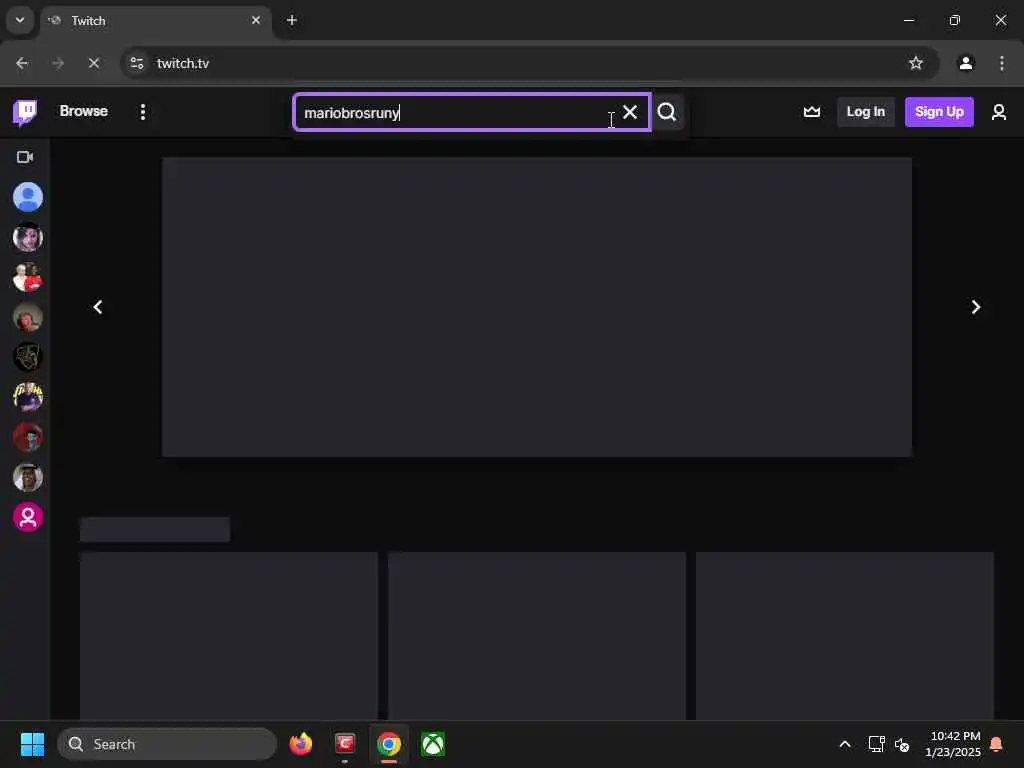Open the black-and-gold avatar channel
This screenshot has width=1024, height=768.
tap(27, 357)
